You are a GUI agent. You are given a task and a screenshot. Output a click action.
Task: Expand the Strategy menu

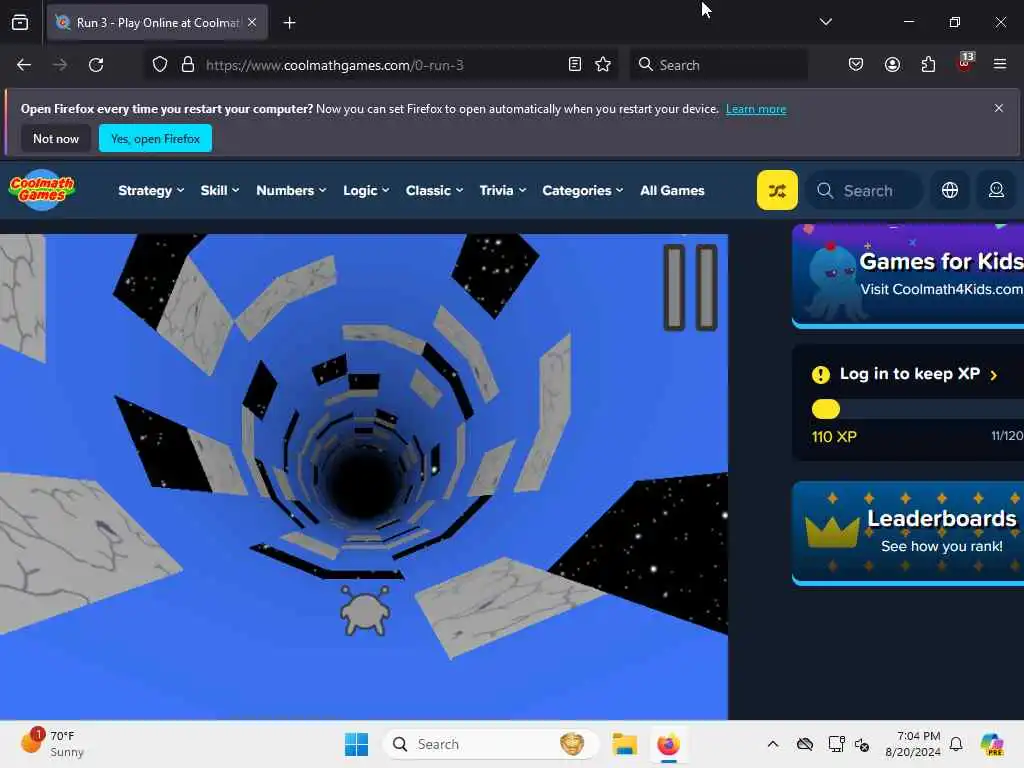coord(151,191)
